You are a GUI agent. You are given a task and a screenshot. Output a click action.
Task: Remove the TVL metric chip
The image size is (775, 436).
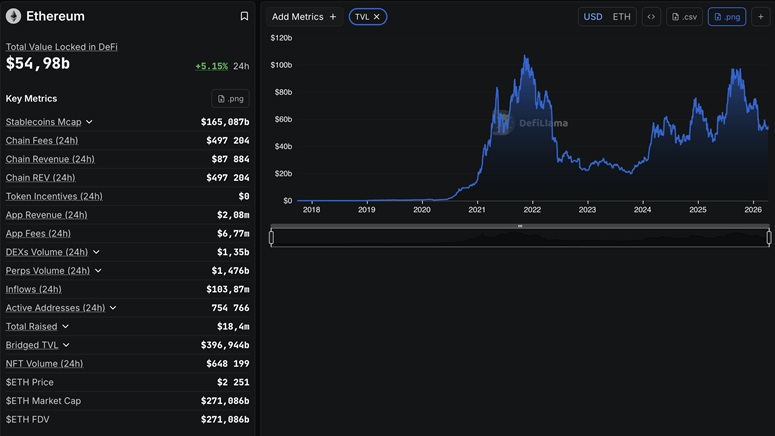point(377,17)
